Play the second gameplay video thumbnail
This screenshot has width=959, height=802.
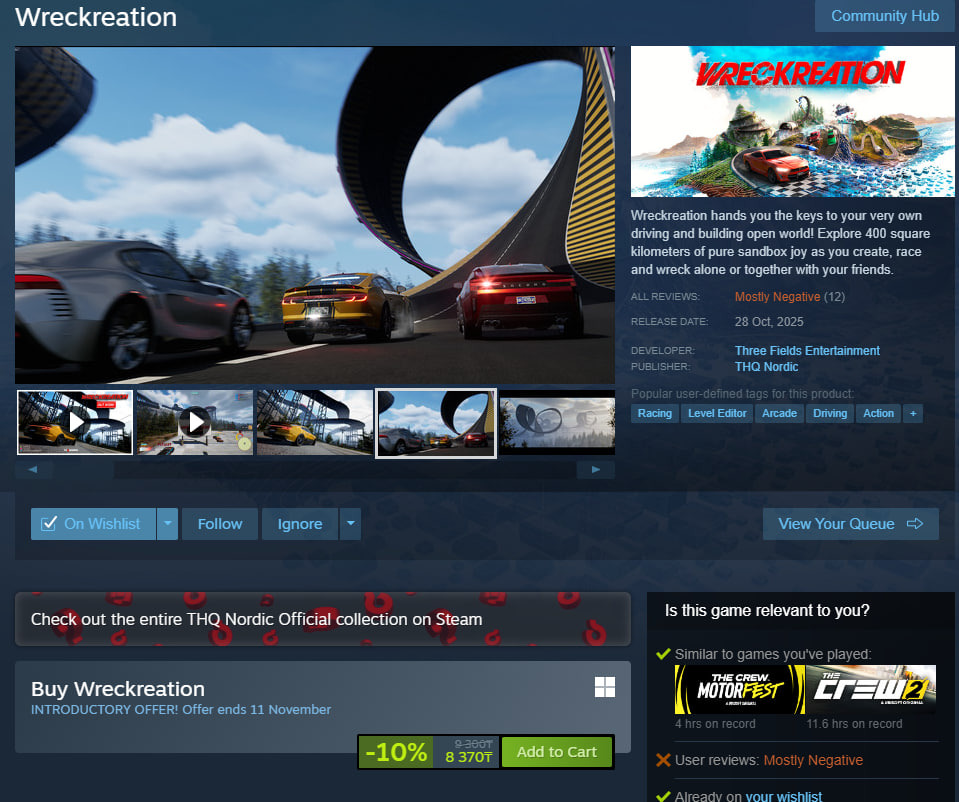point(195,422)
